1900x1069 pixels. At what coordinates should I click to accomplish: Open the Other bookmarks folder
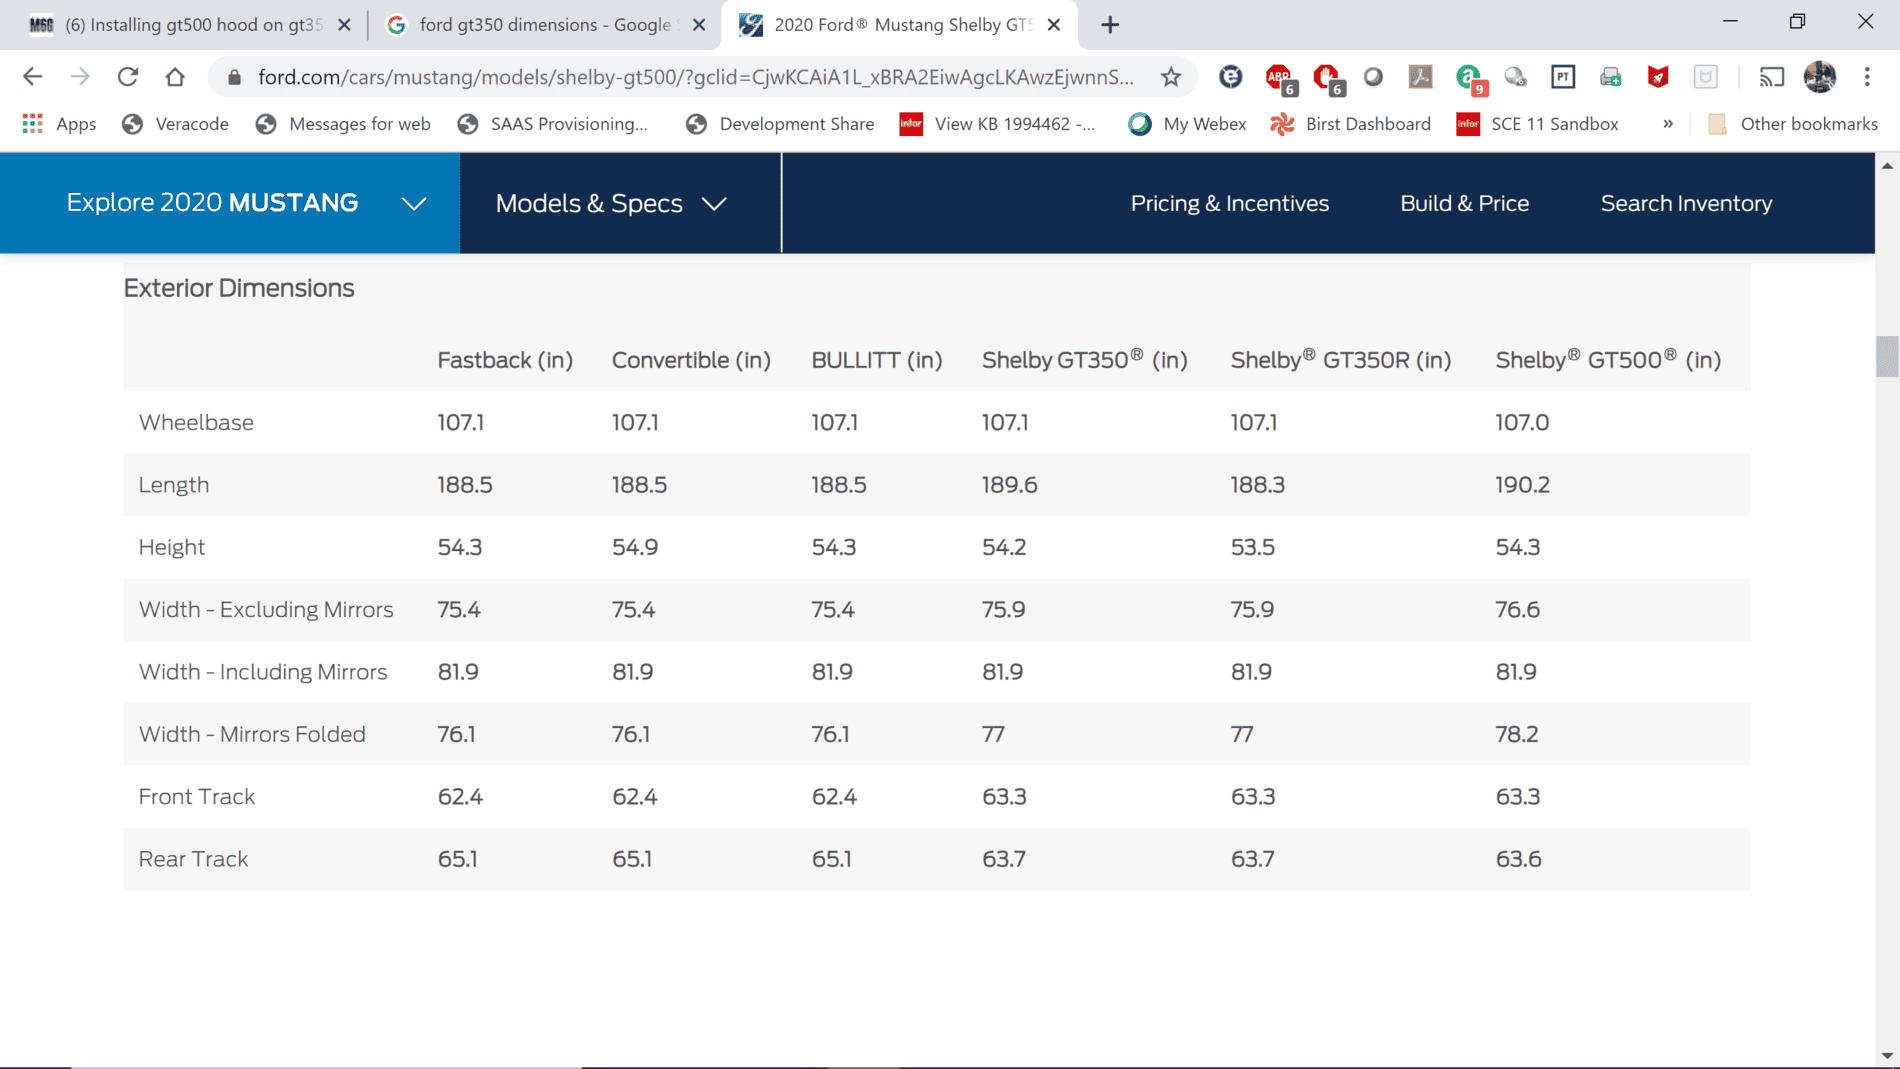point(1793,124)
